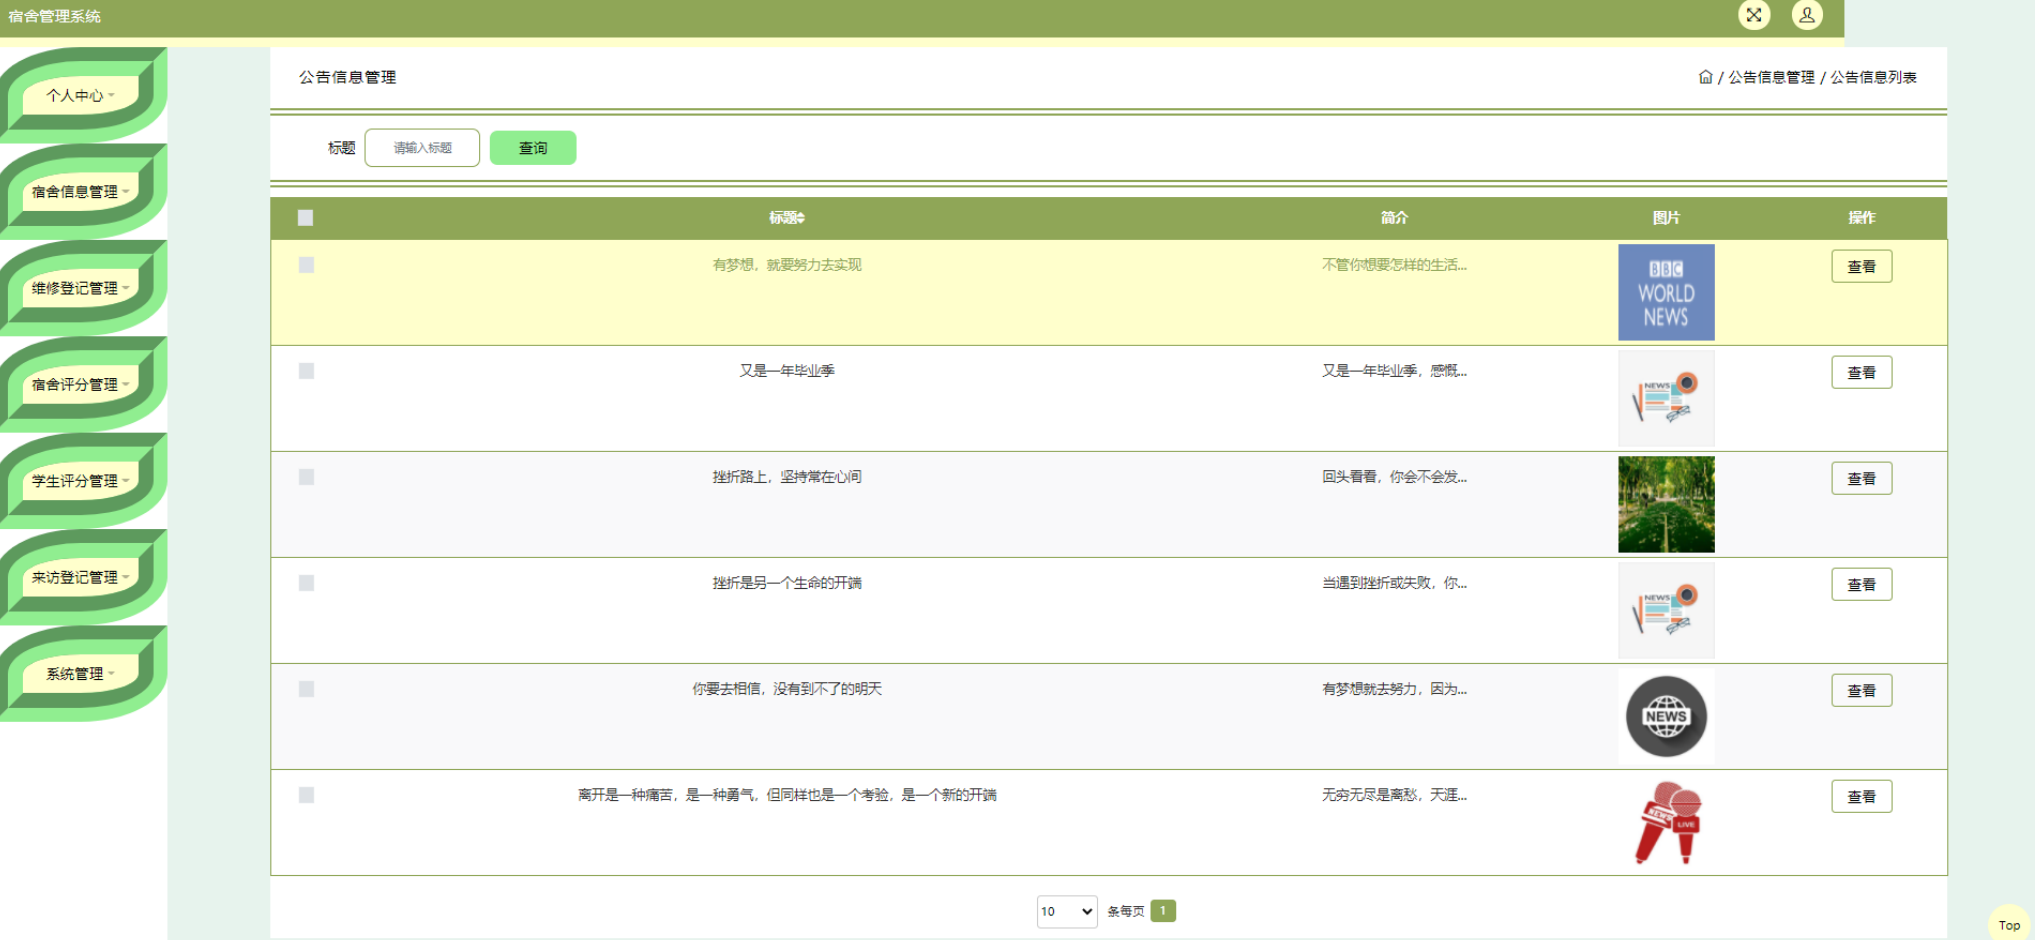
Task: Toggle the select-all checkbox in table header
Action: [306, 218]
